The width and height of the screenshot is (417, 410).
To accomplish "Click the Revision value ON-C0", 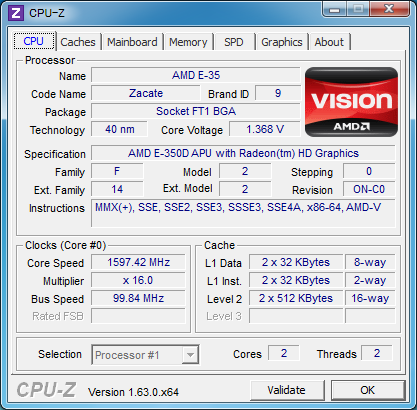I will pyautogui.click(x=369, y=189).
